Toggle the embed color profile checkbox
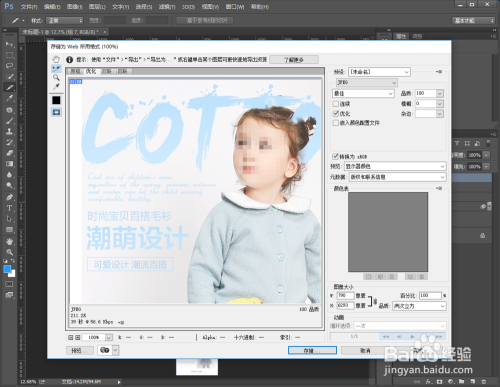500x387 pixels. click(336, 123)
